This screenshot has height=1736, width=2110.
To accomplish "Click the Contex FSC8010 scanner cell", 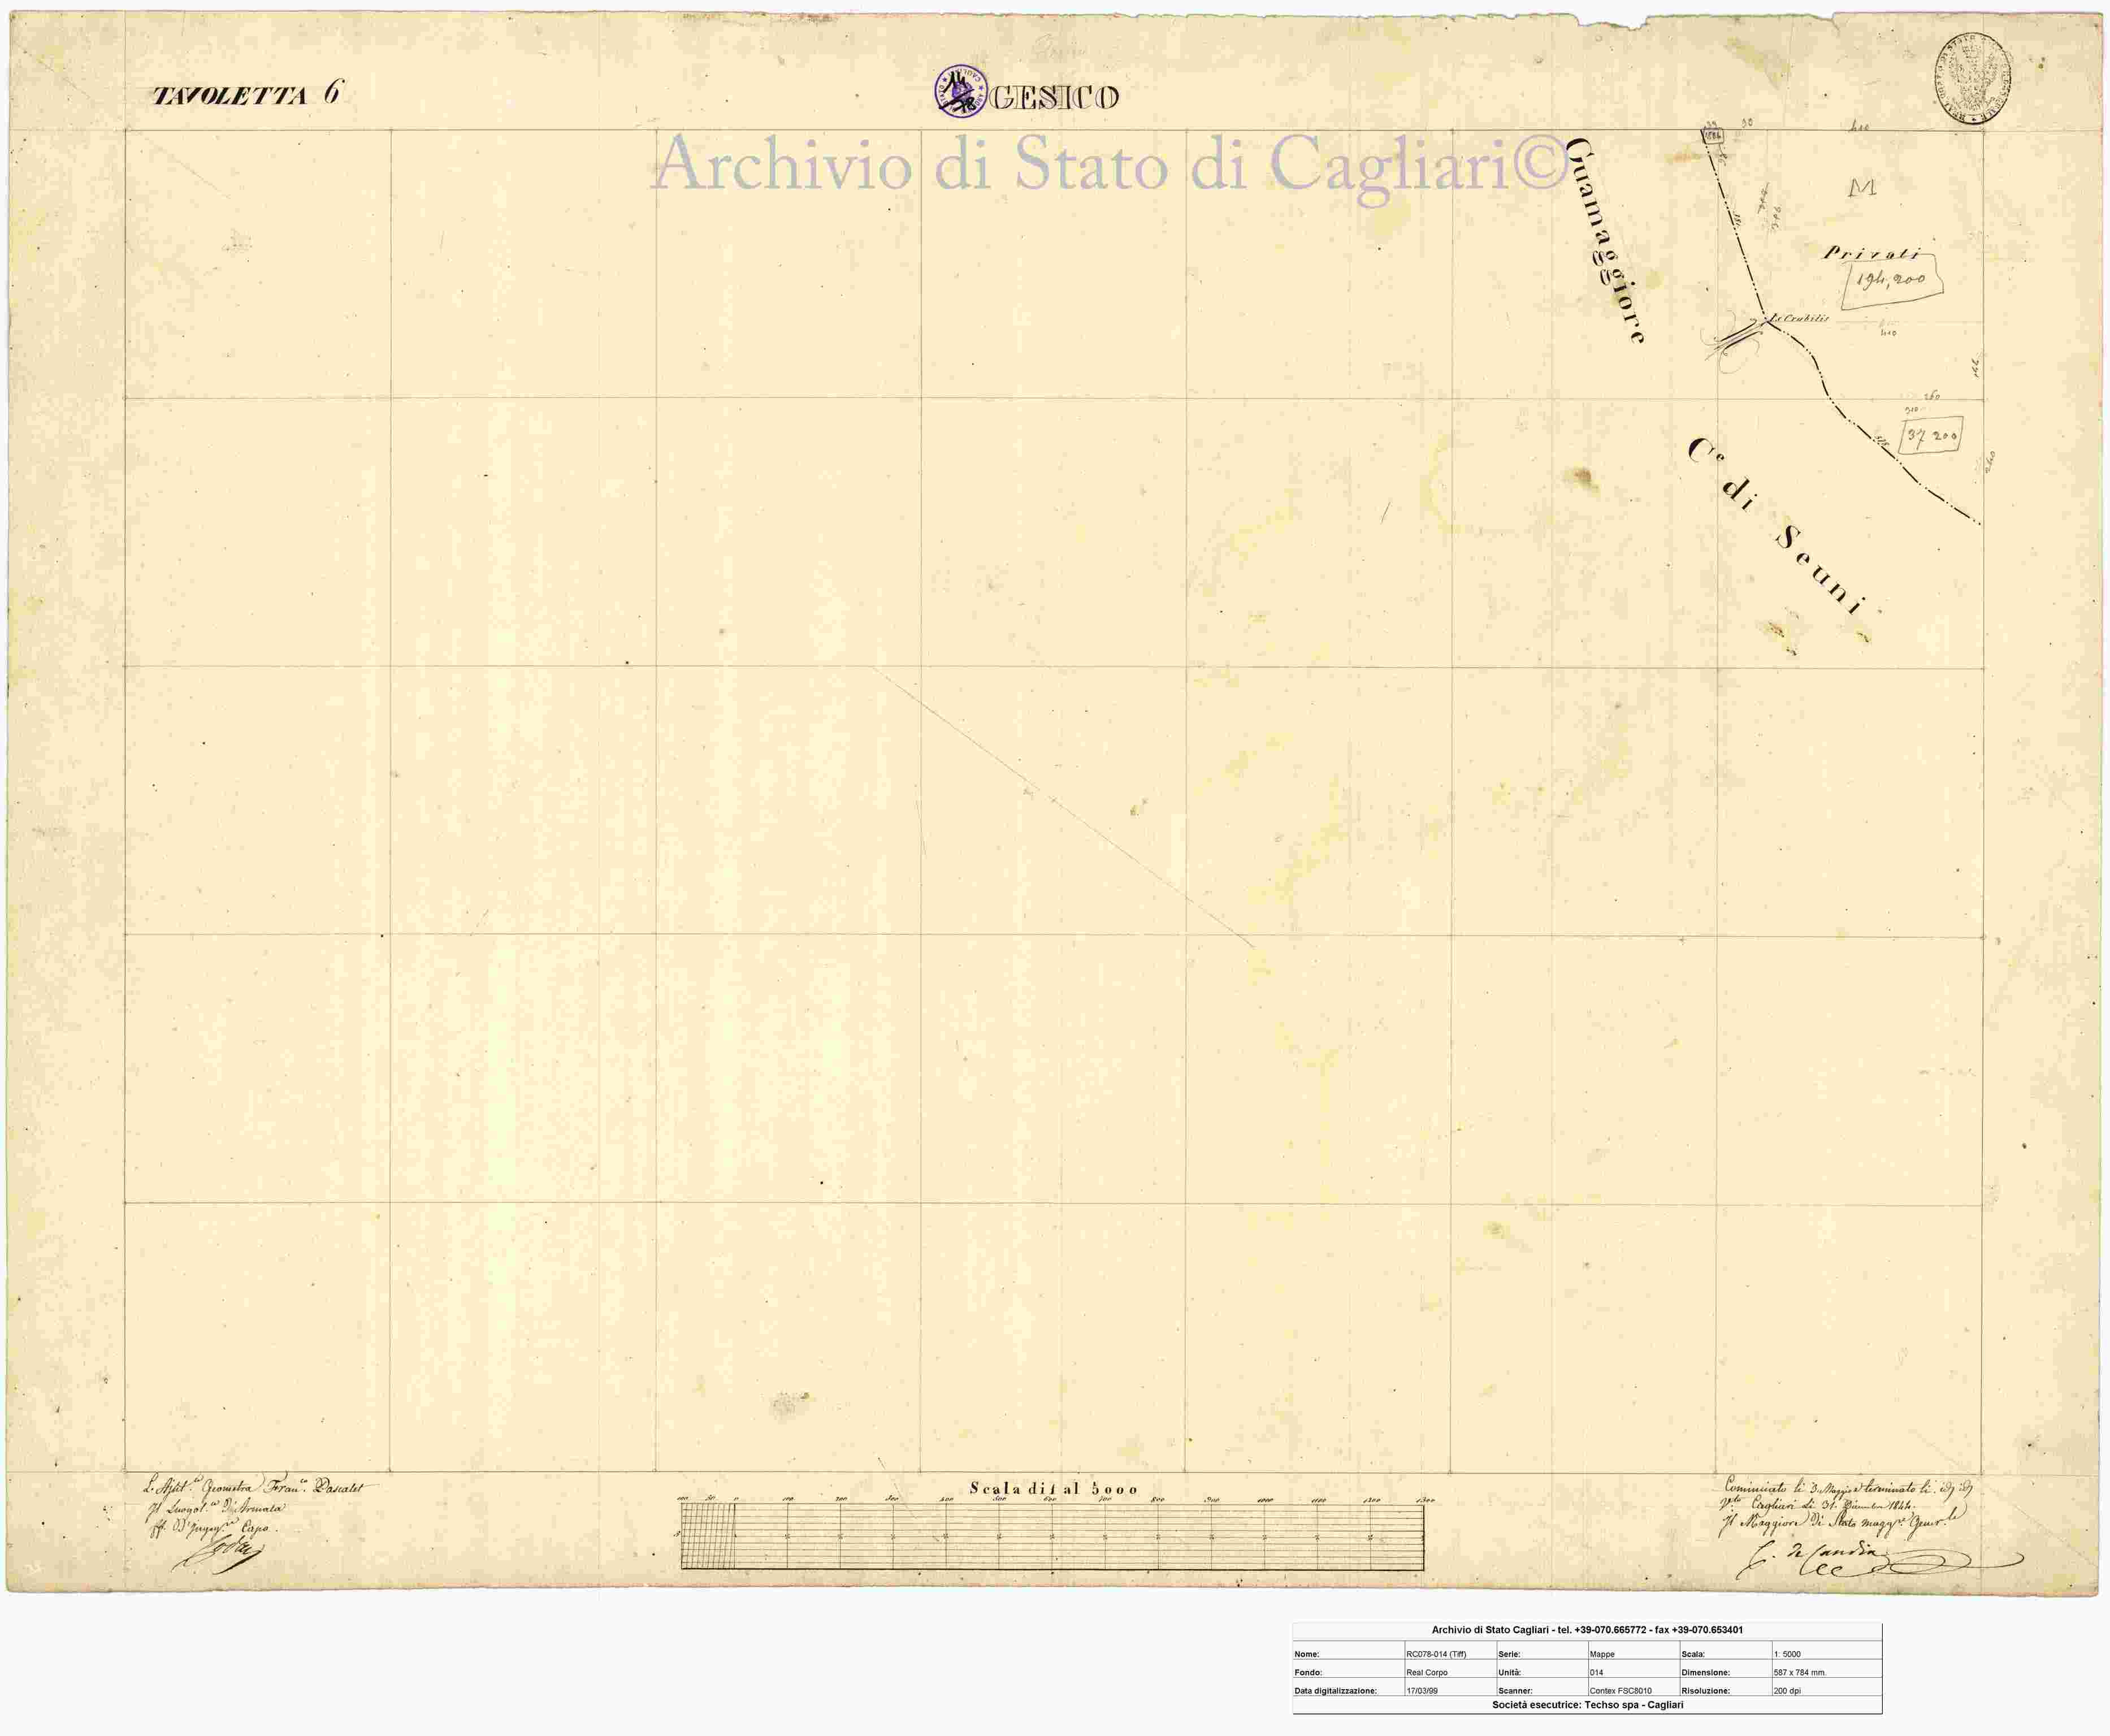I will (1620, 1690).
